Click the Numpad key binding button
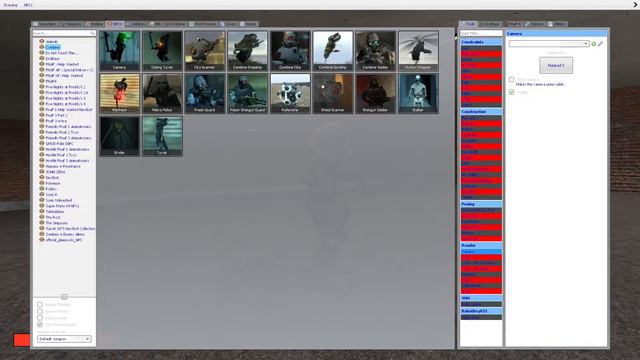Screen dimensions: 640x360 556,65
